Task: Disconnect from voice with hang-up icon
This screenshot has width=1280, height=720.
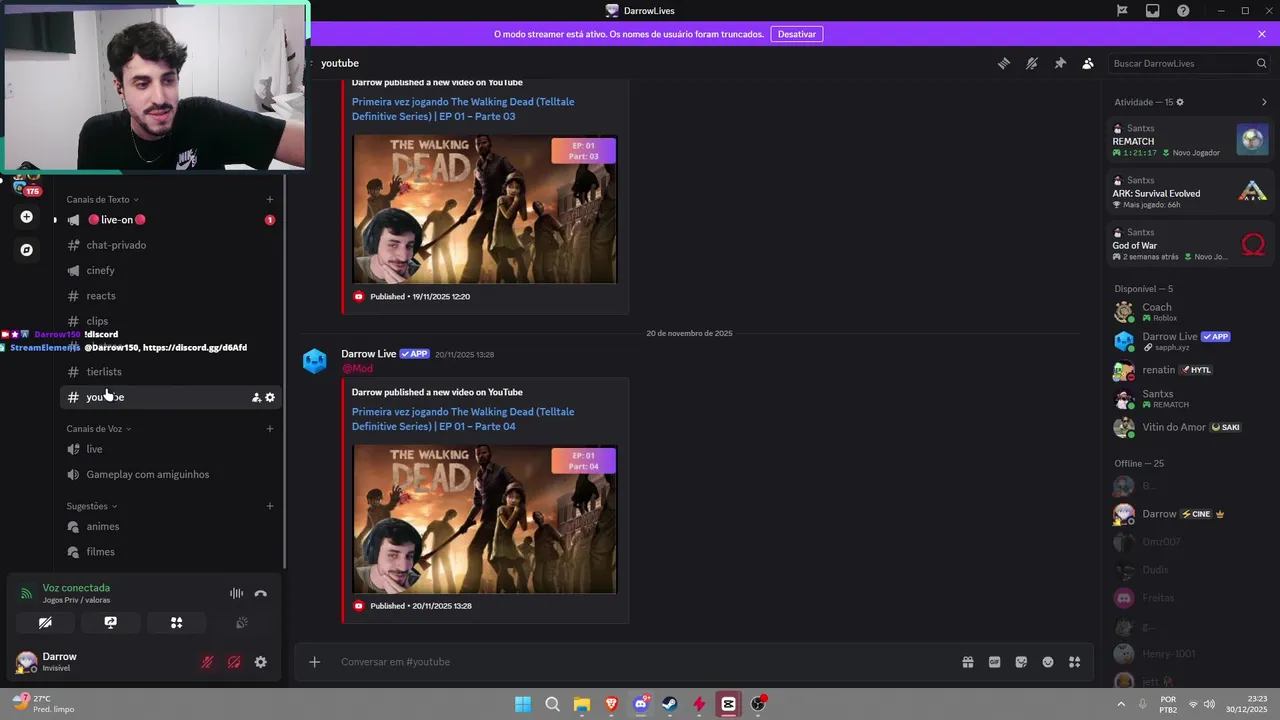Action: [261, 593]
